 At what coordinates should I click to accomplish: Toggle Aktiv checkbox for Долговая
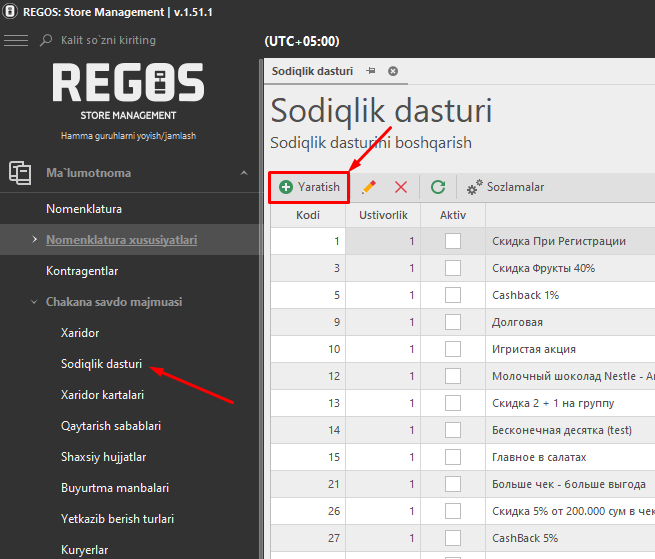pyautogui.click(x=453, y=322)
